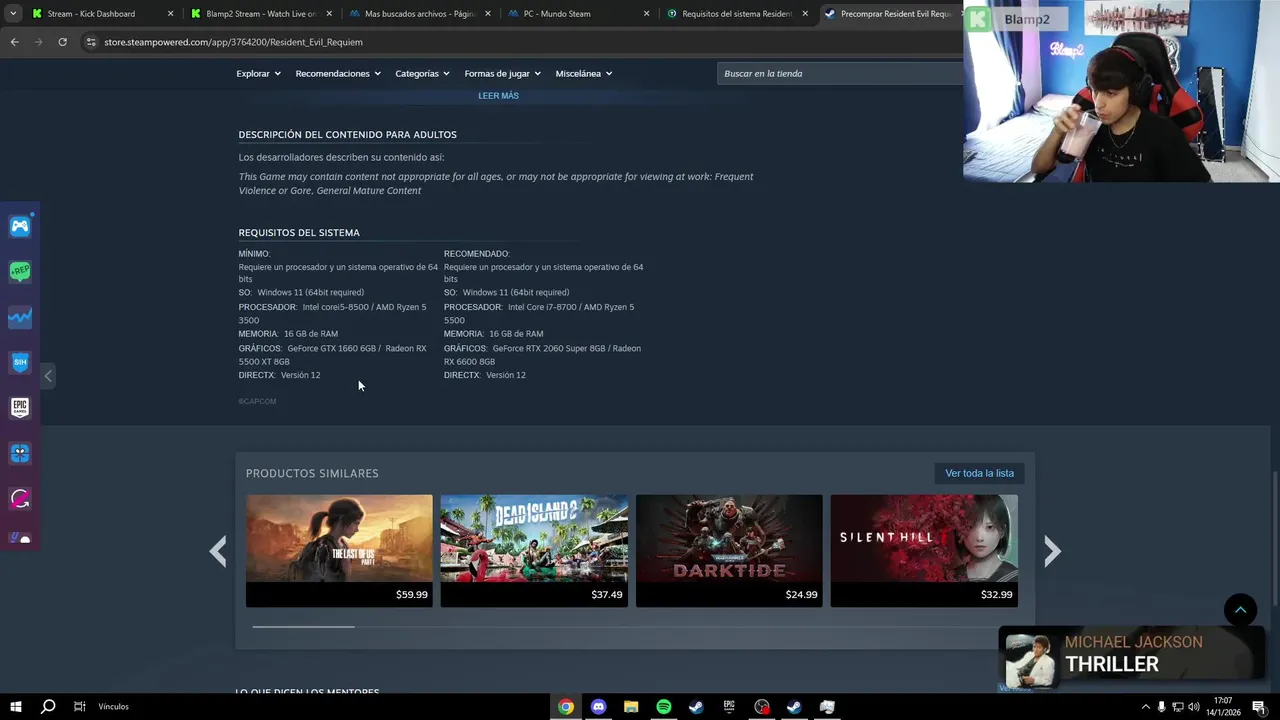The height and width of the screenshot is (720, 1280).
Task: Open Chrome from the taskbar
Action: pyautogui.click(x=566, y=706)
